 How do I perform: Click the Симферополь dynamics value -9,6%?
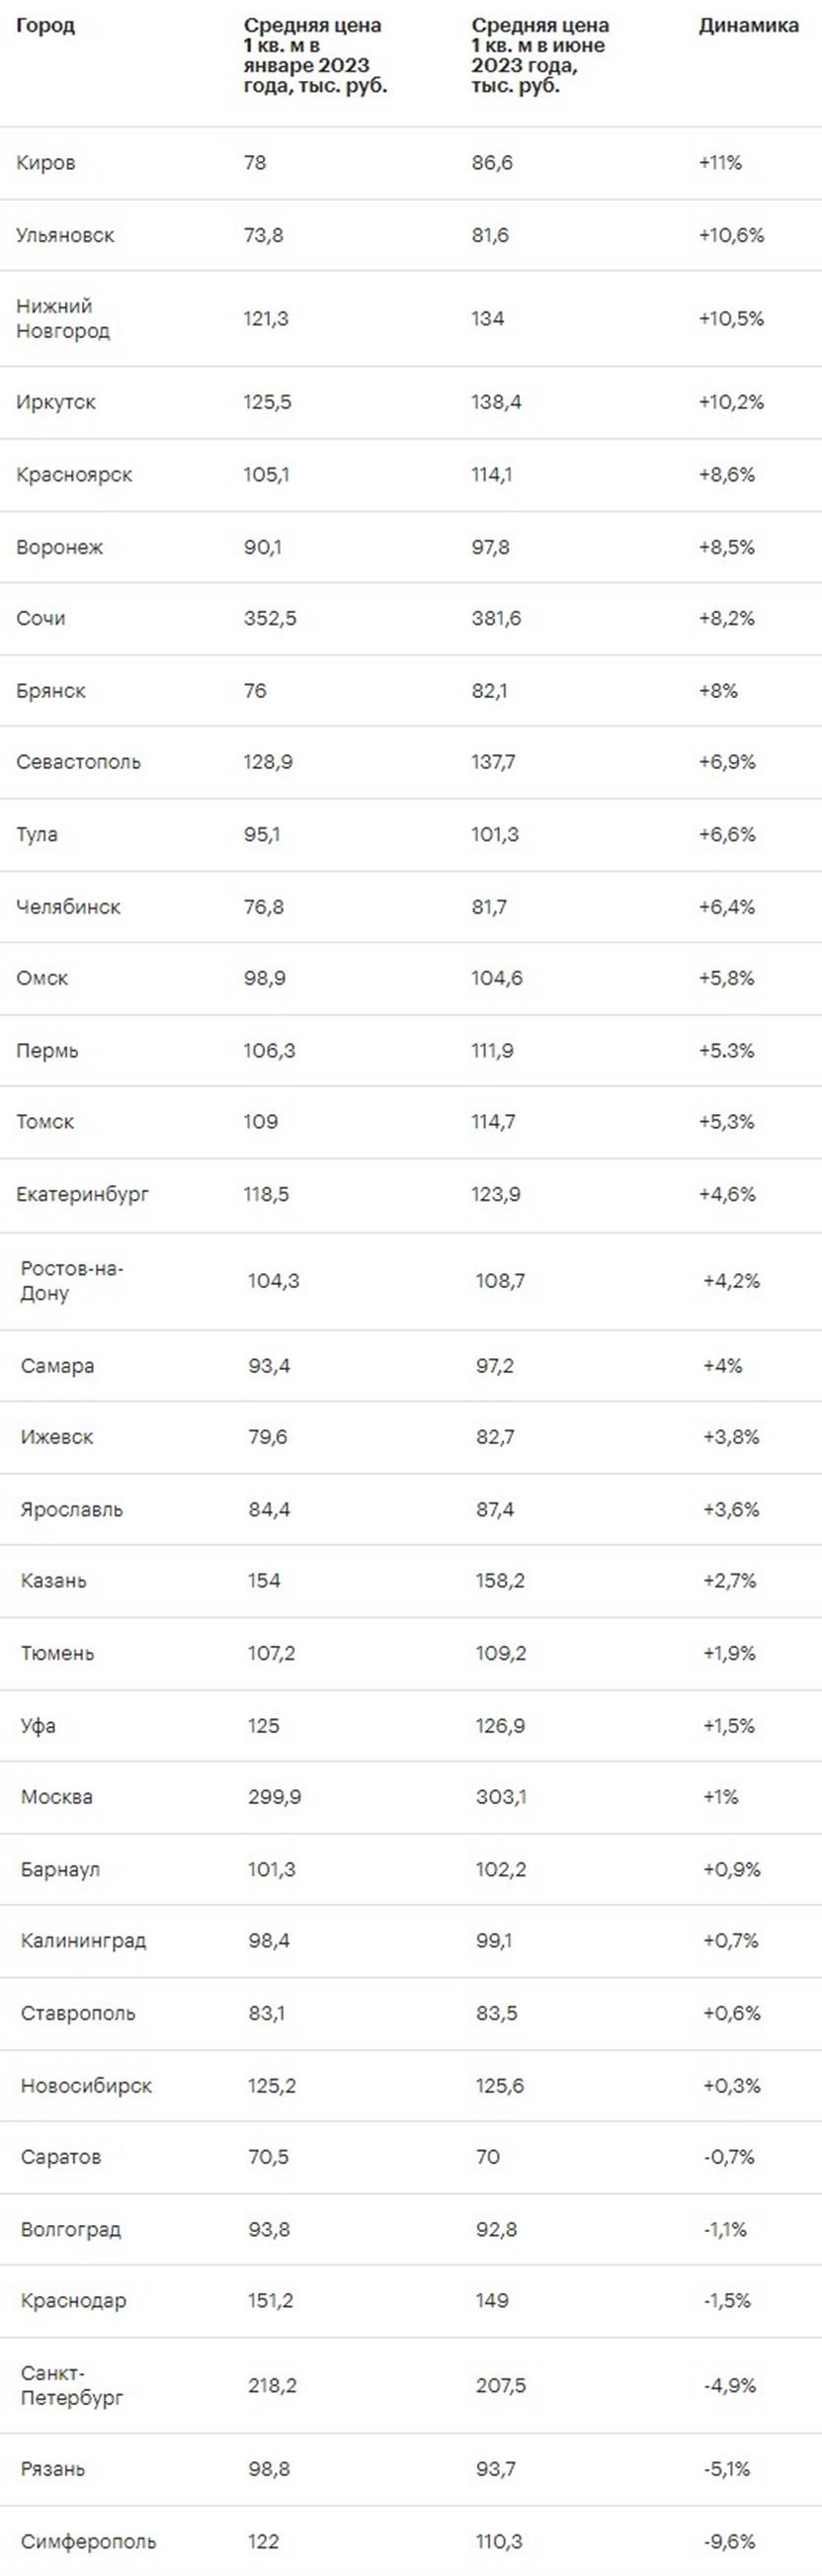[728, 2541]
